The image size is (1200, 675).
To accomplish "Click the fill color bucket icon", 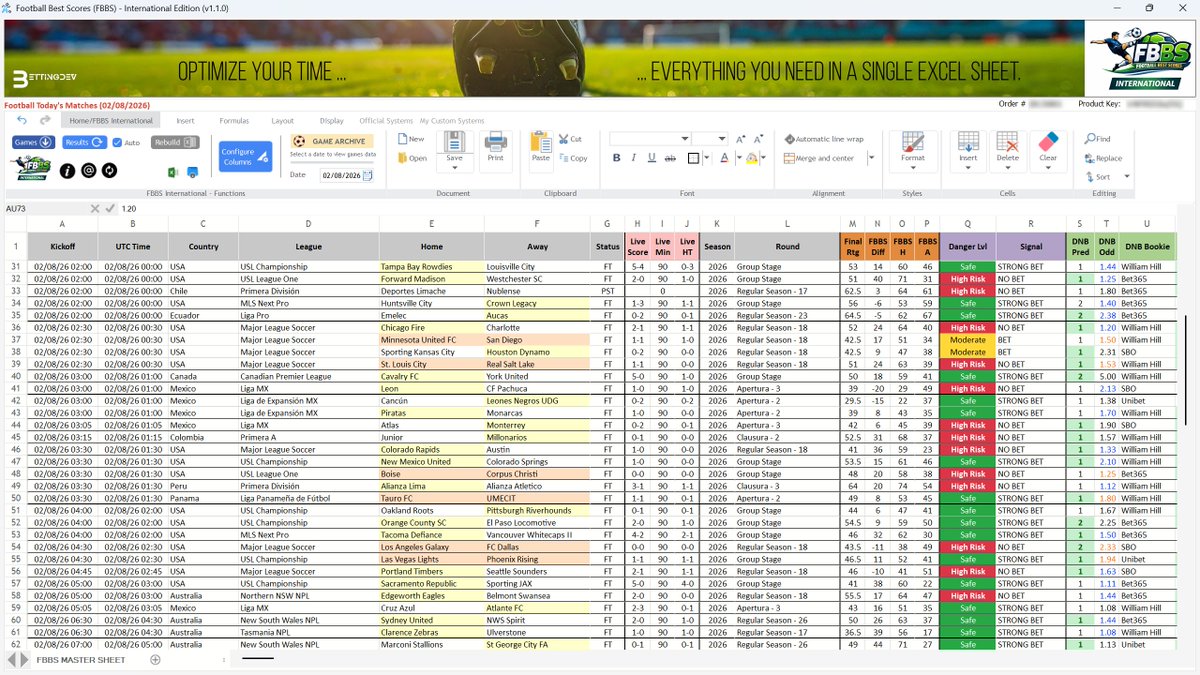I will 752,158.
